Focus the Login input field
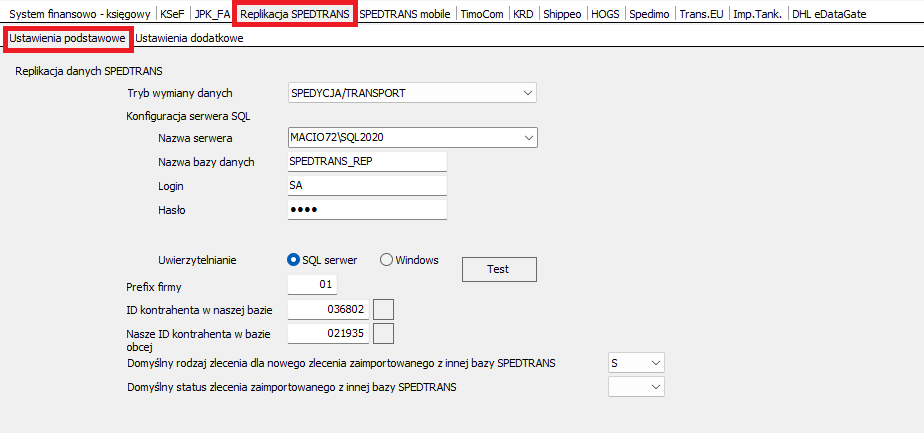 (x=366, y=185)
